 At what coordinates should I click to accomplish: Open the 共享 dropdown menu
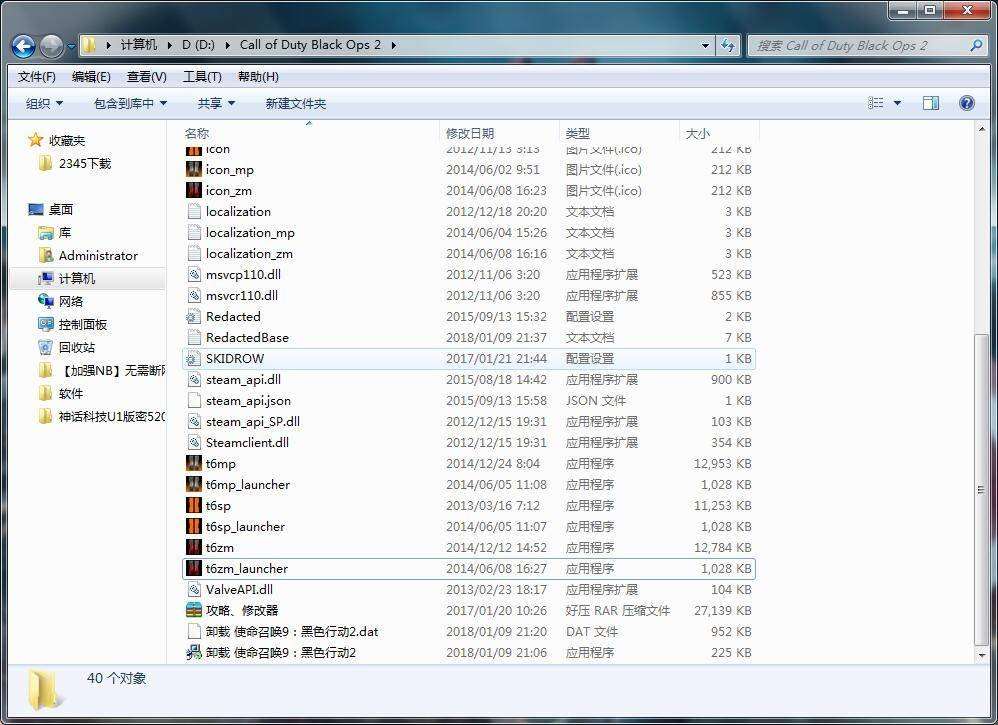coord(216,103)
